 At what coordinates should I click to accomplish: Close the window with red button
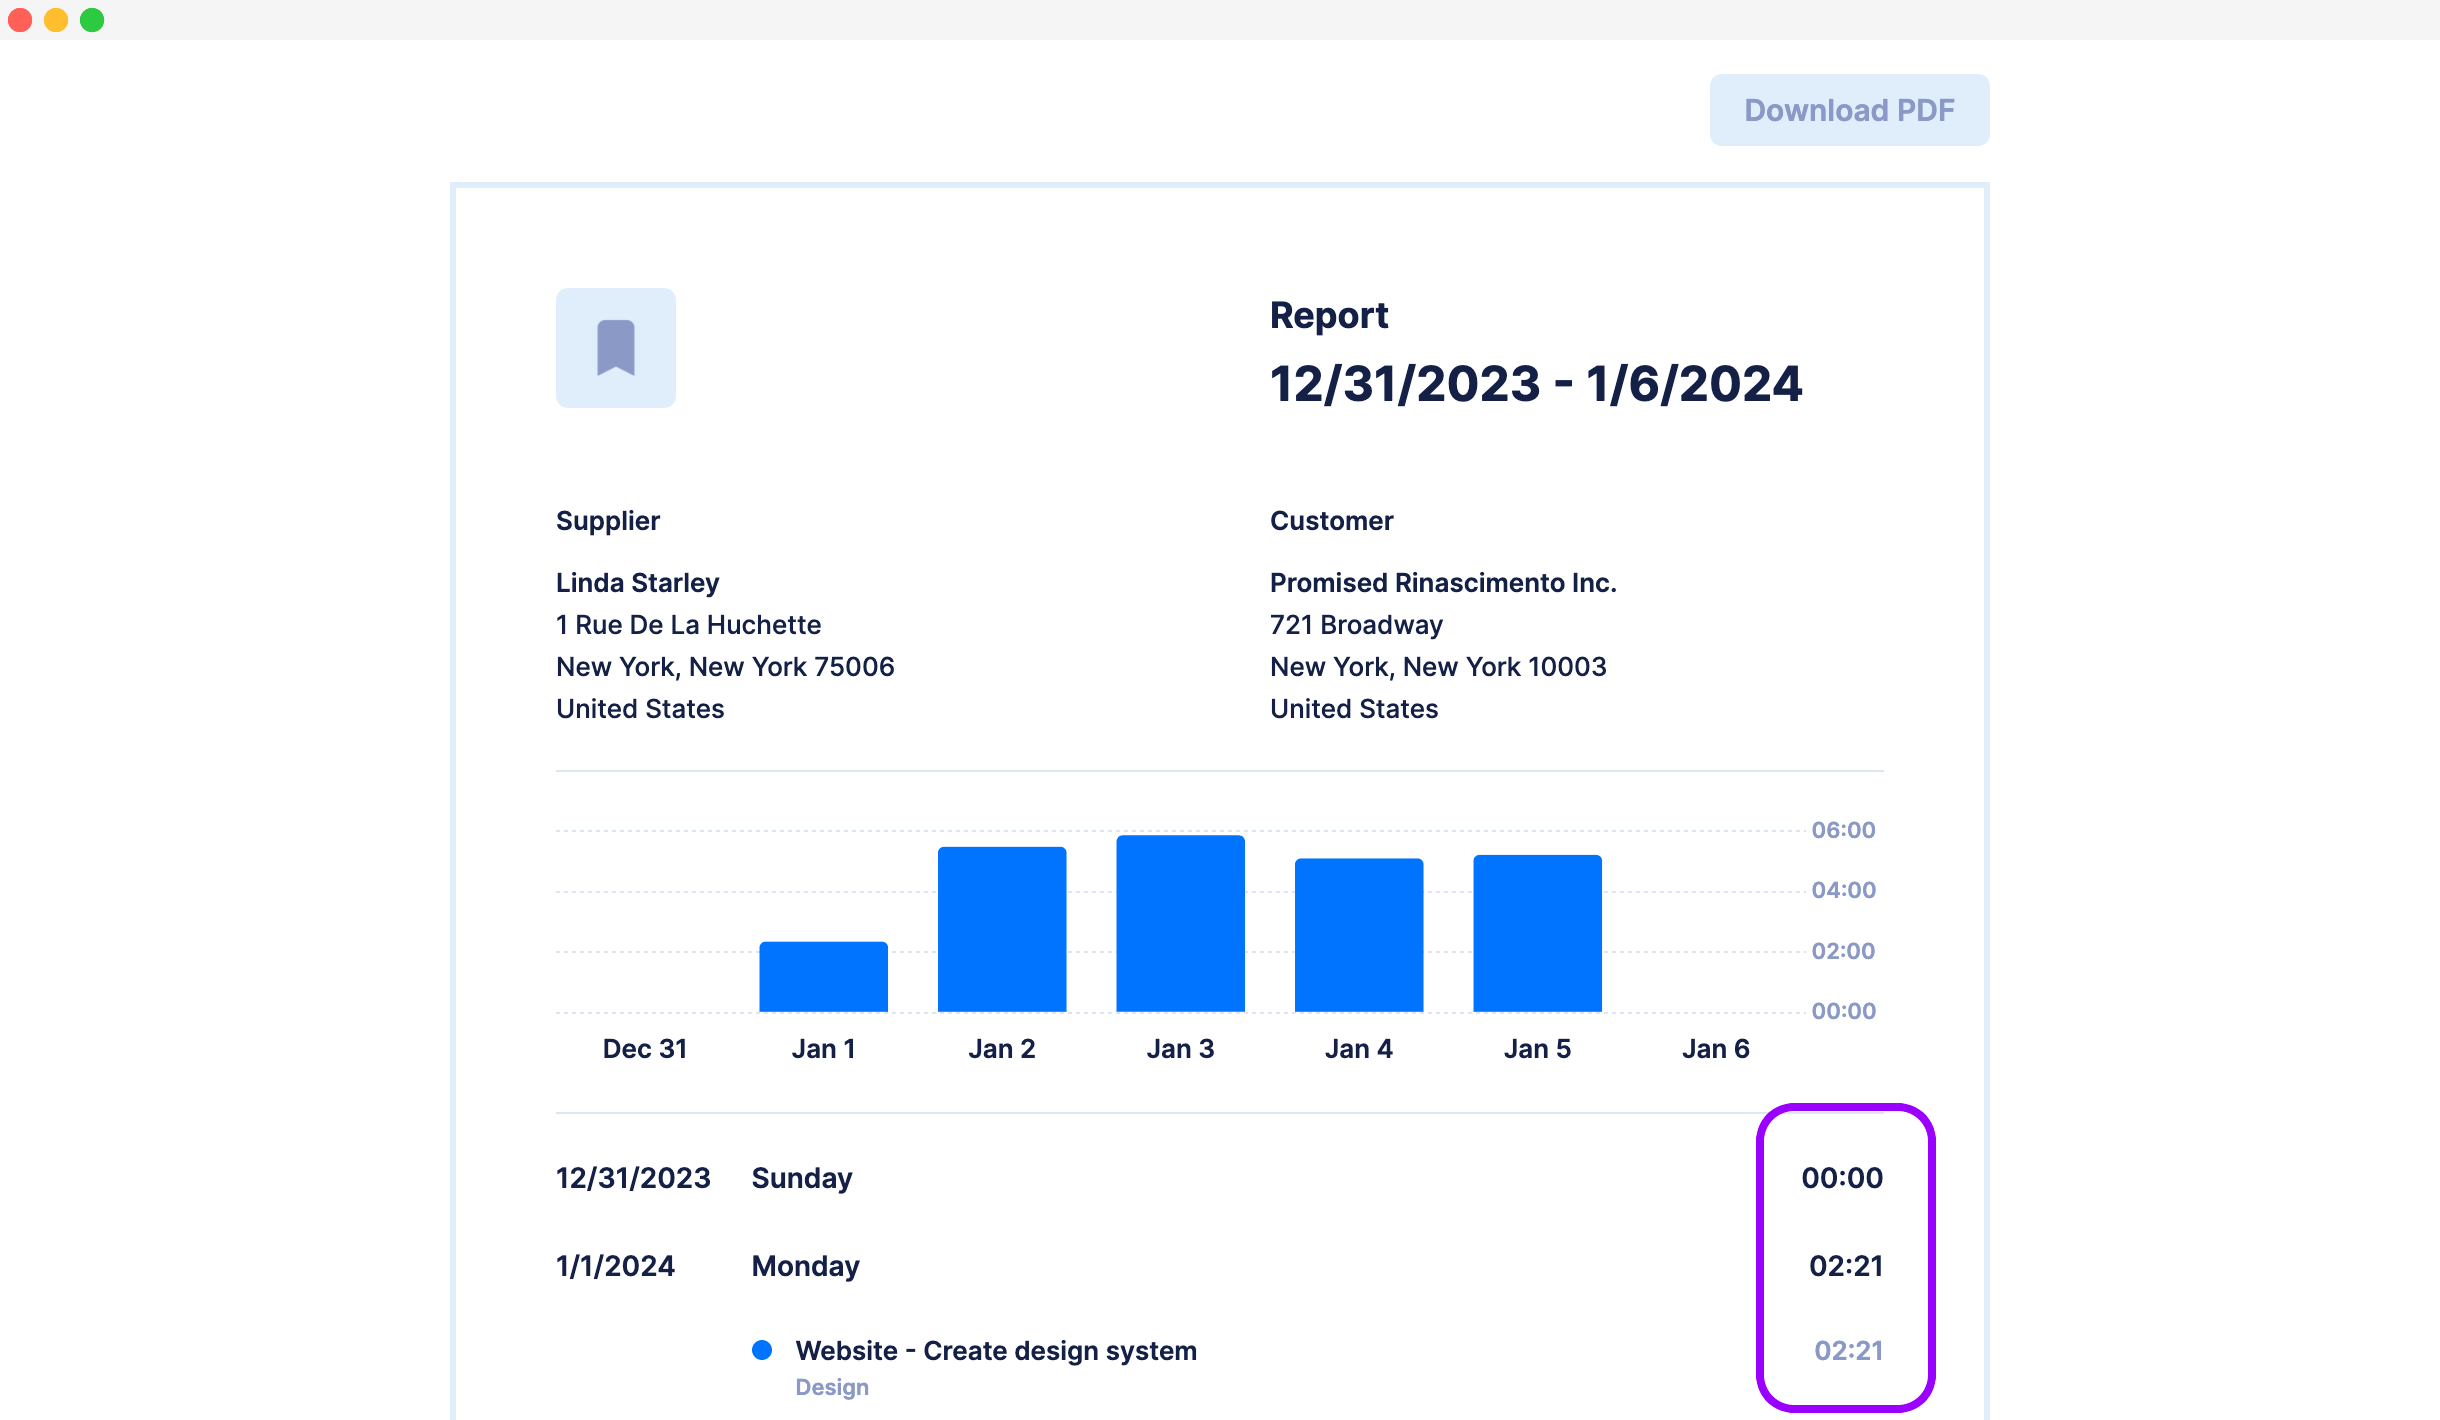[x=20, y=20]
